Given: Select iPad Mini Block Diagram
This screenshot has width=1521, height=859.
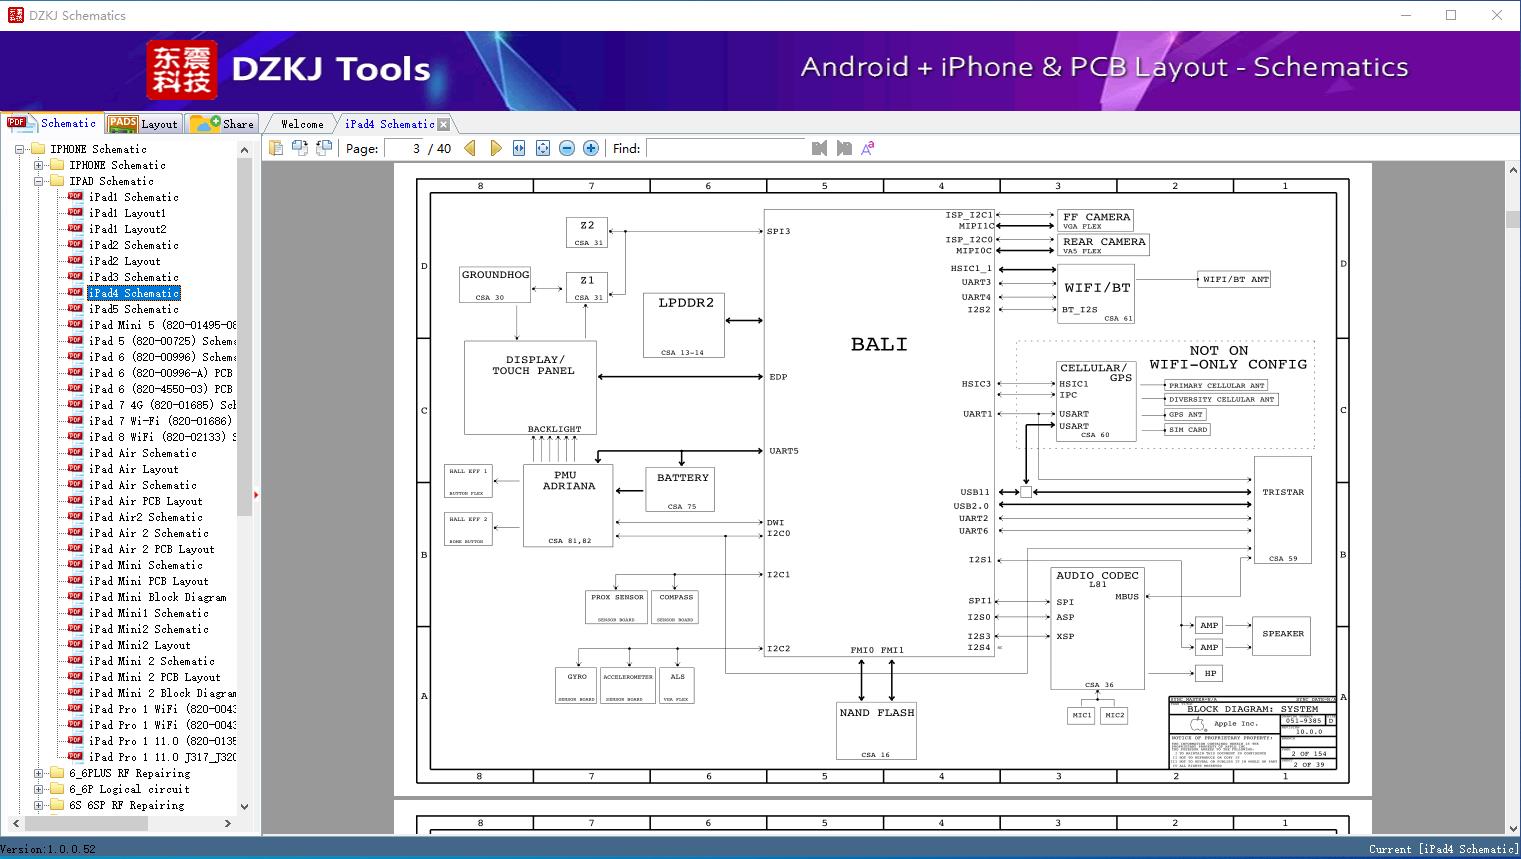Looking at the screenshot, I should [x=157, y=597].
